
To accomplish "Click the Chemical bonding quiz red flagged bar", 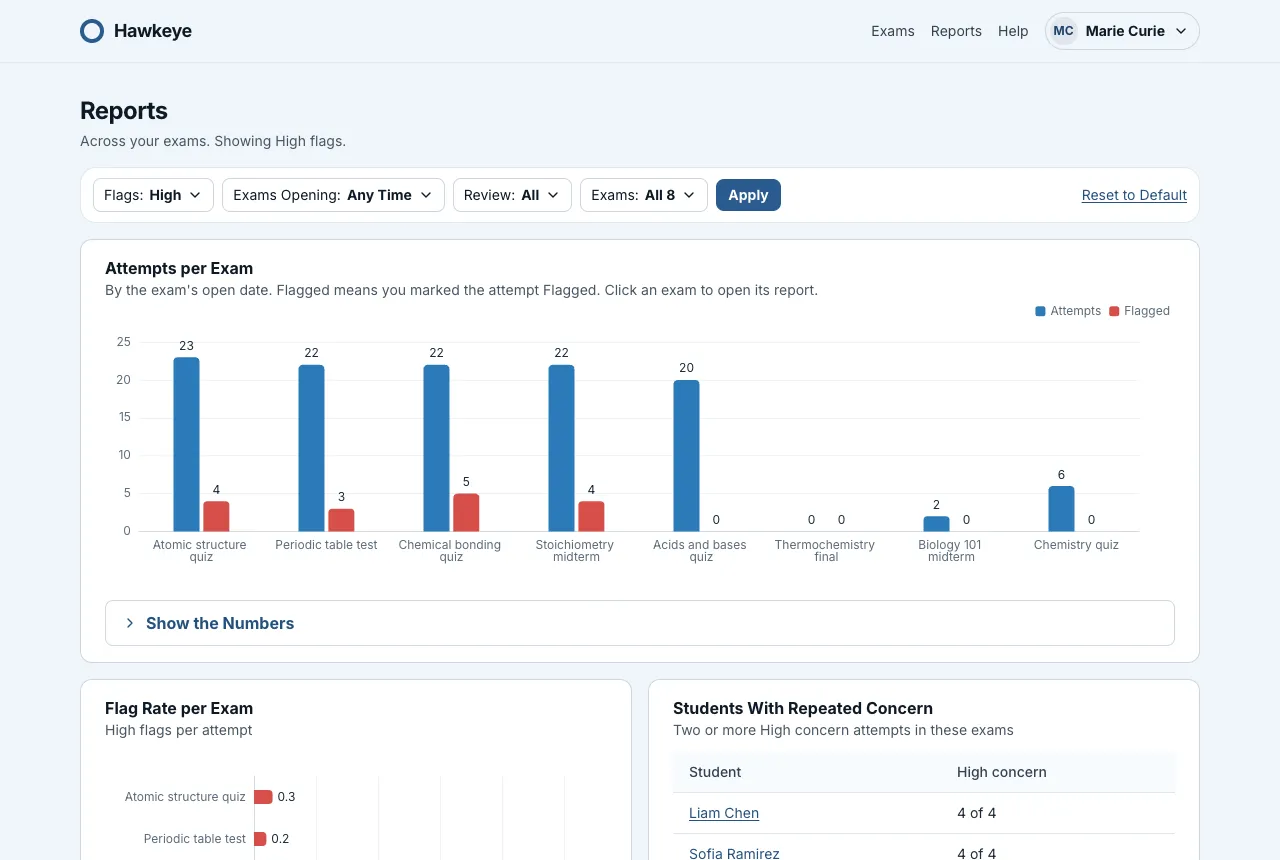I will 466,512.
